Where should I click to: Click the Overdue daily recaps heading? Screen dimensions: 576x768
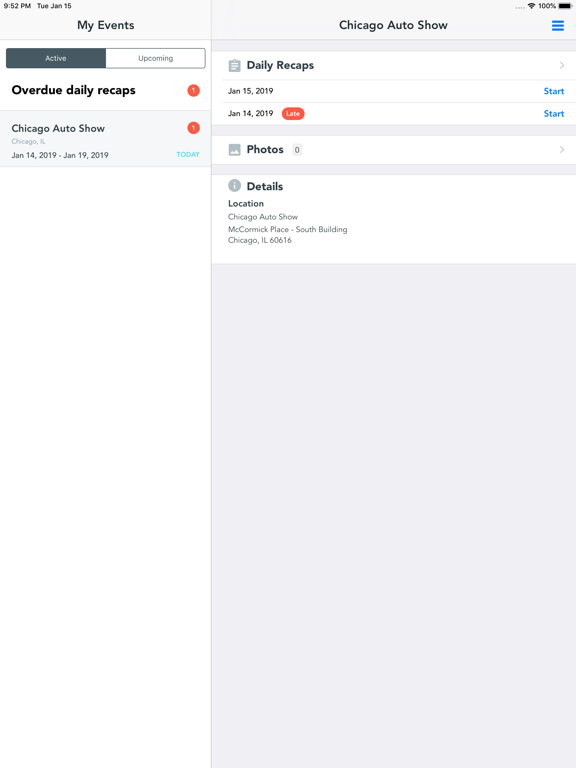(73, 90)
